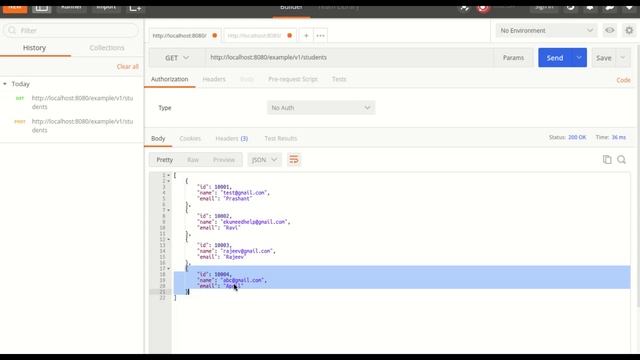This screenshot has height=360, width=640.
Task: Switch to the Team Library tab
Action: click(x=338, y=7)
